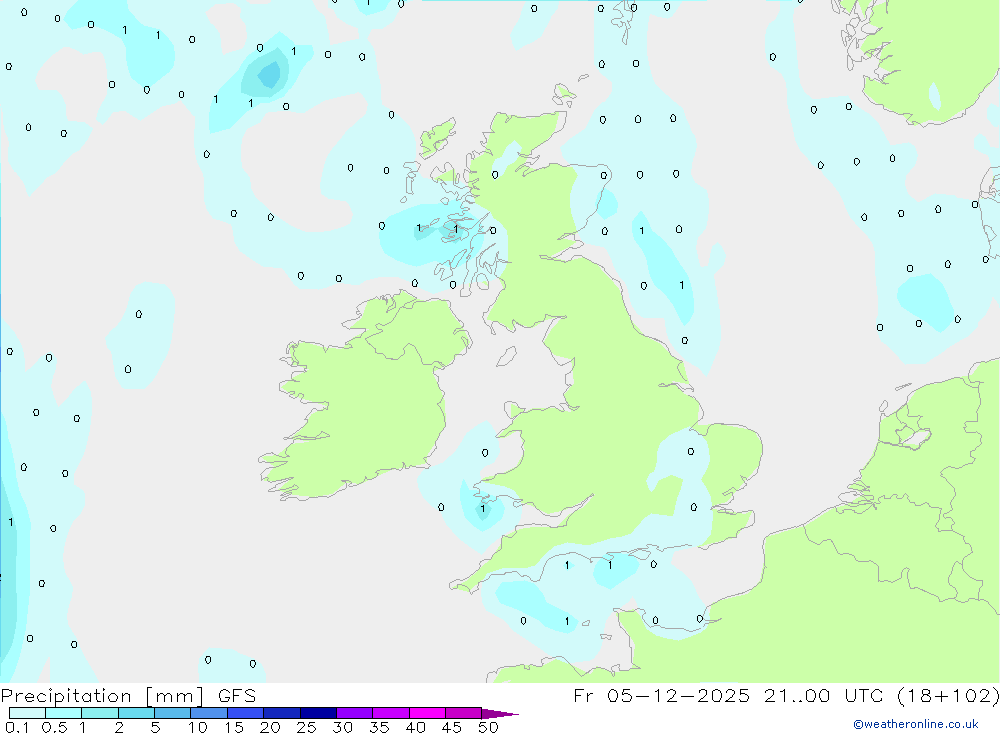Click the '25' legend scale value
The image size is (1000, 733).
[306, 727]
